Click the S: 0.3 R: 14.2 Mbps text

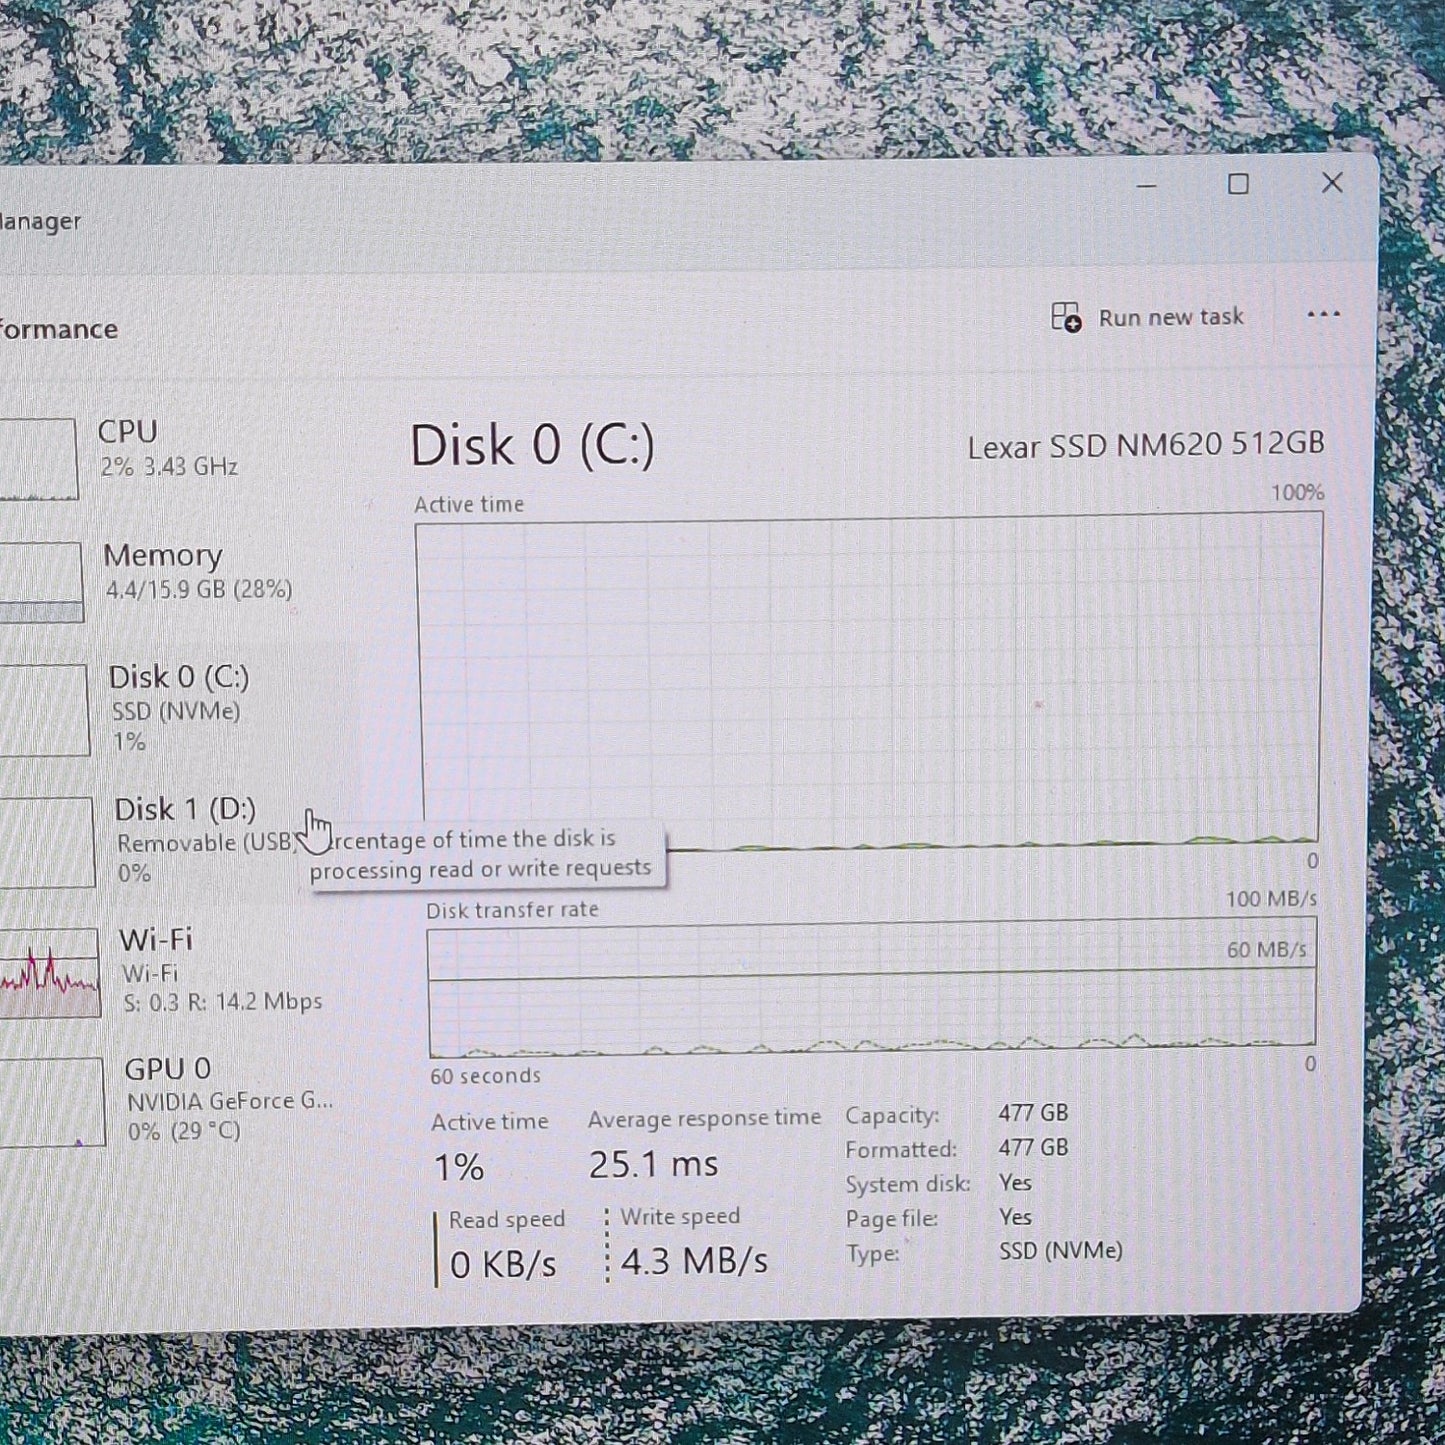pyautogui.click(x=222, y=1001)
